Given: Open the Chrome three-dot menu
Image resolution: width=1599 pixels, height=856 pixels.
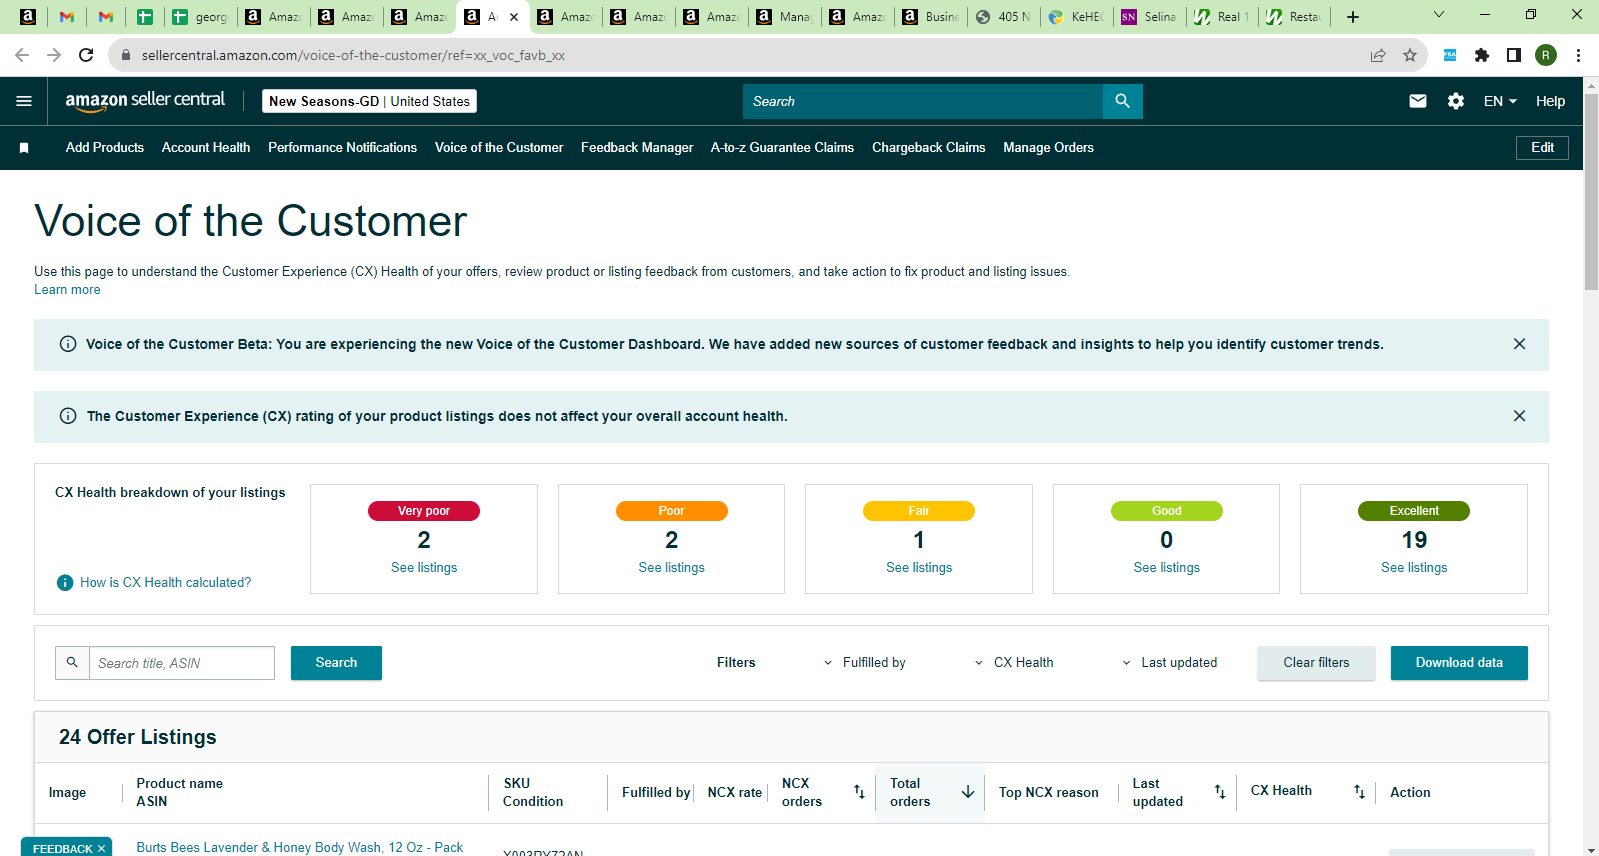Looking at the screenshot, I should click(1578, 55).
